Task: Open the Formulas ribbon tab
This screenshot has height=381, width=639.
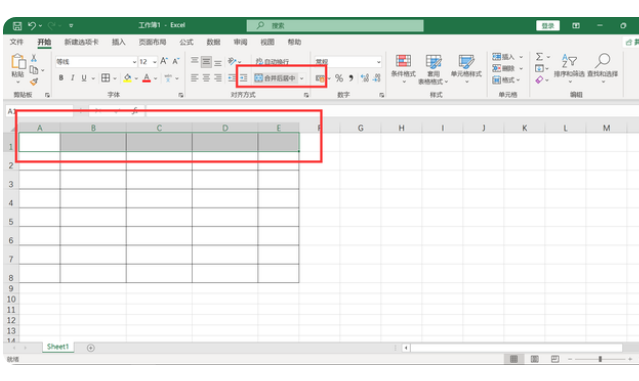Action: click(186, 42)
